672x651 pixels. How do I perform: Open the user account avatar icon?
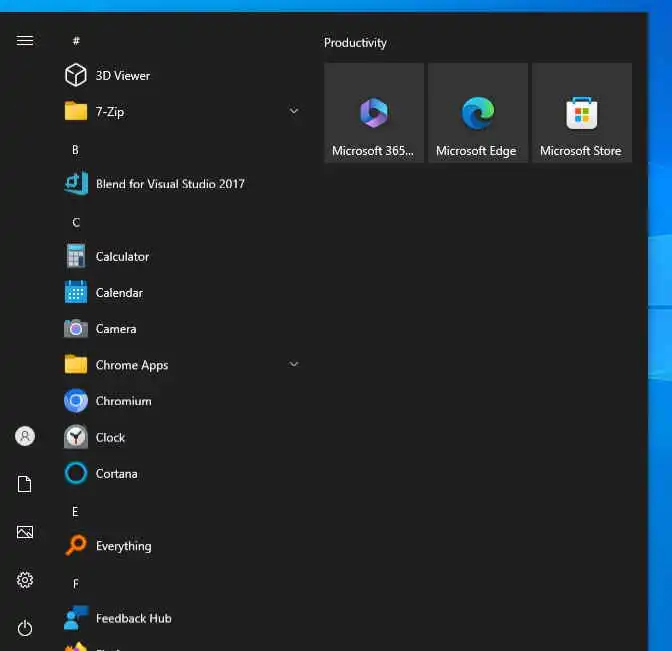[25, 436]
